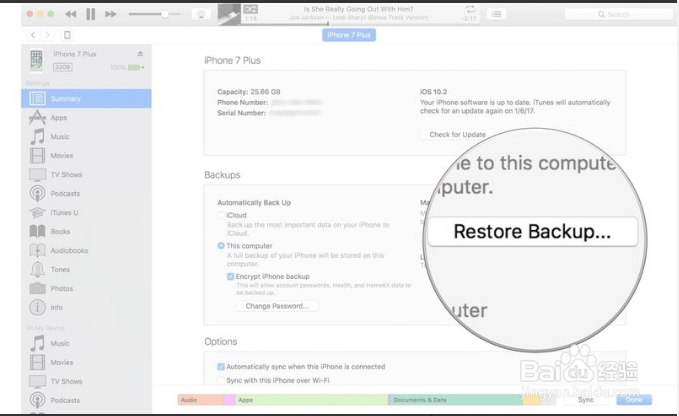Click the song progress bar

pyautogui.click(x=359, y=24)
